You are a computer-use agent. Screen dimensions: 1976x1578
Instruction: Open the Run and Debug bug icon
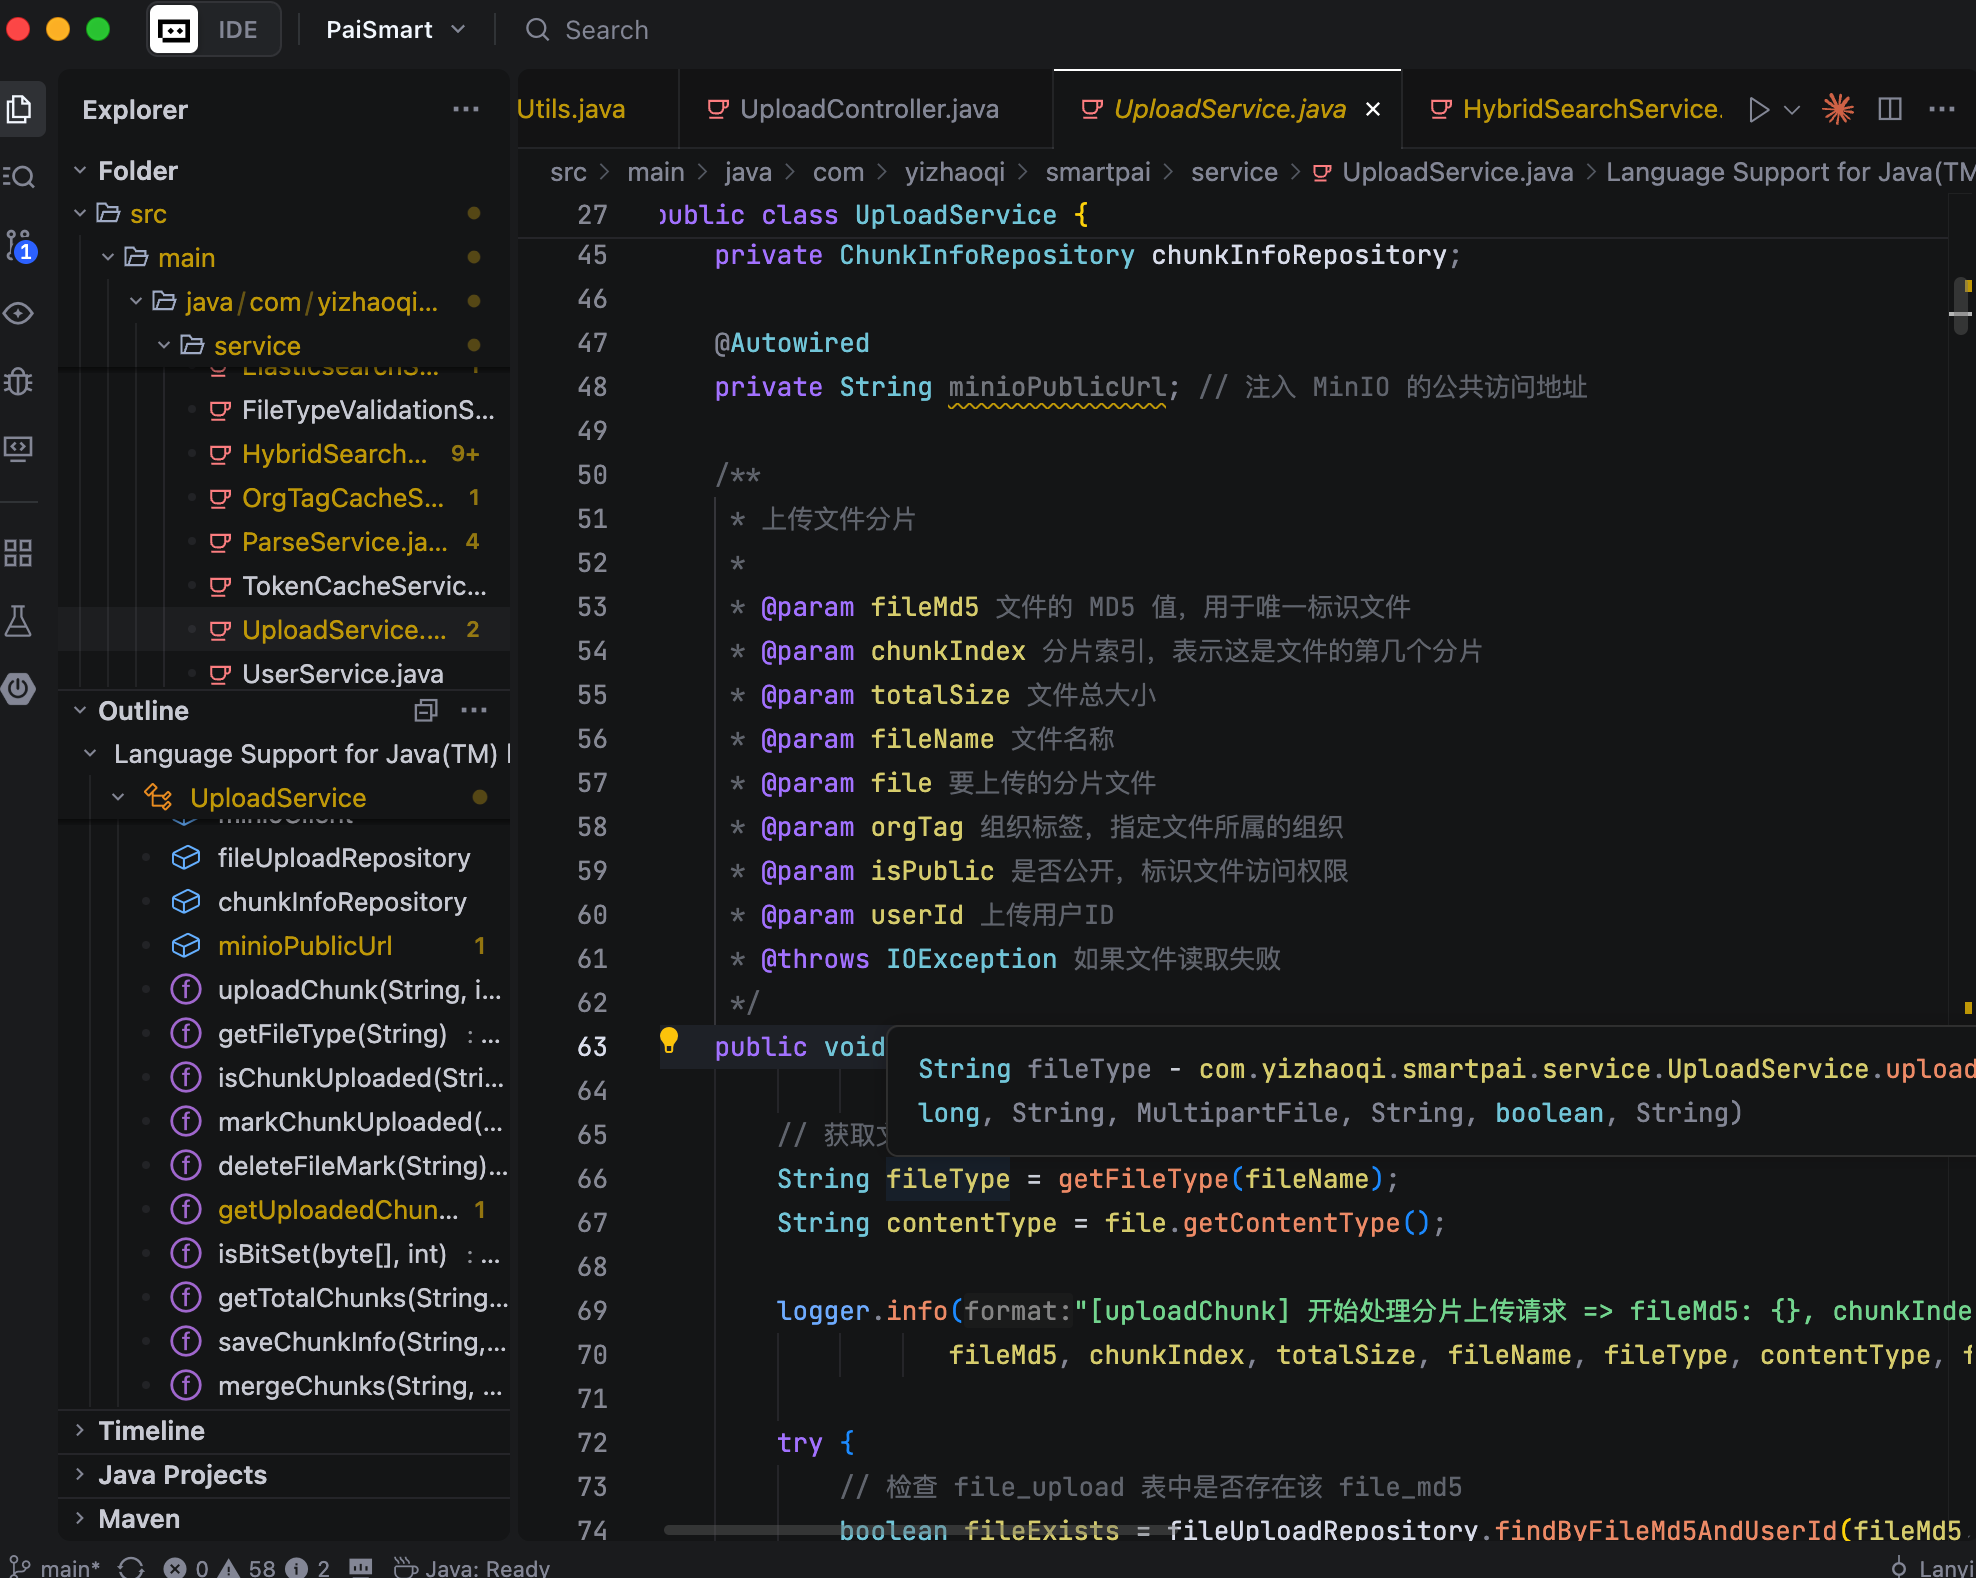click(20, 381)
